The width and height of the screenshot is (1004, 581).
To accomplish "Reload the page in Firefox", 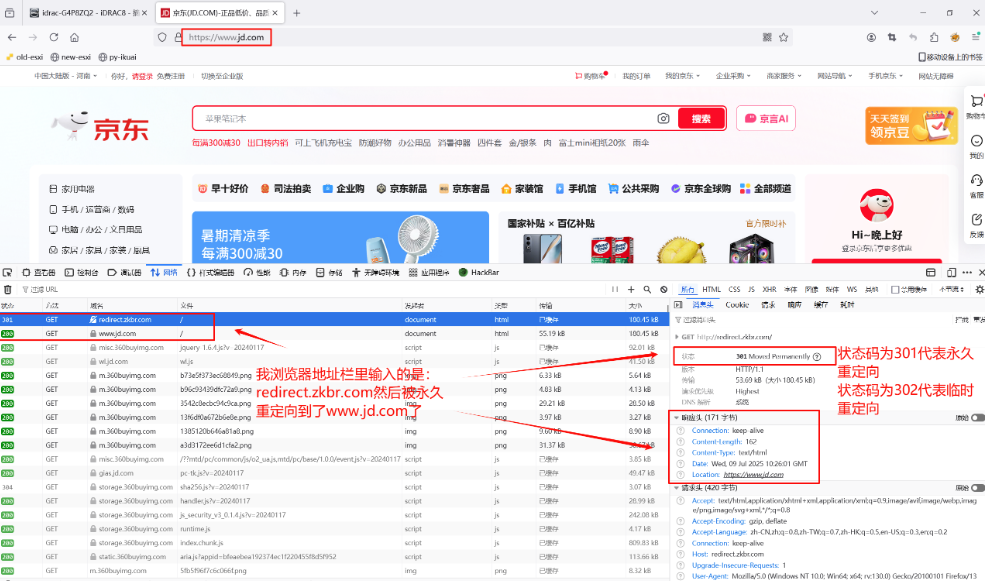I will coord(54,37).
